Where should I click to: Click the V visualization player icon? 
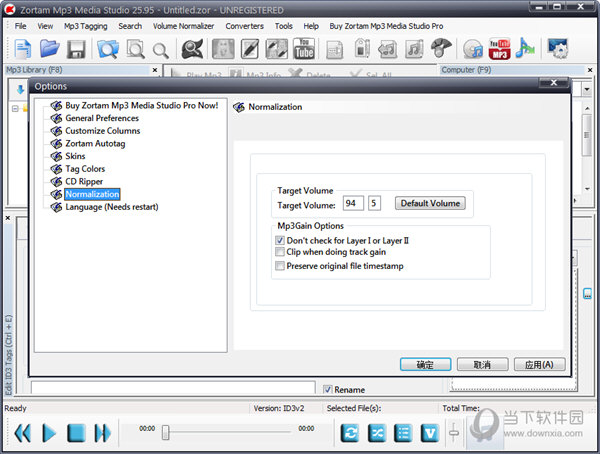430,433
